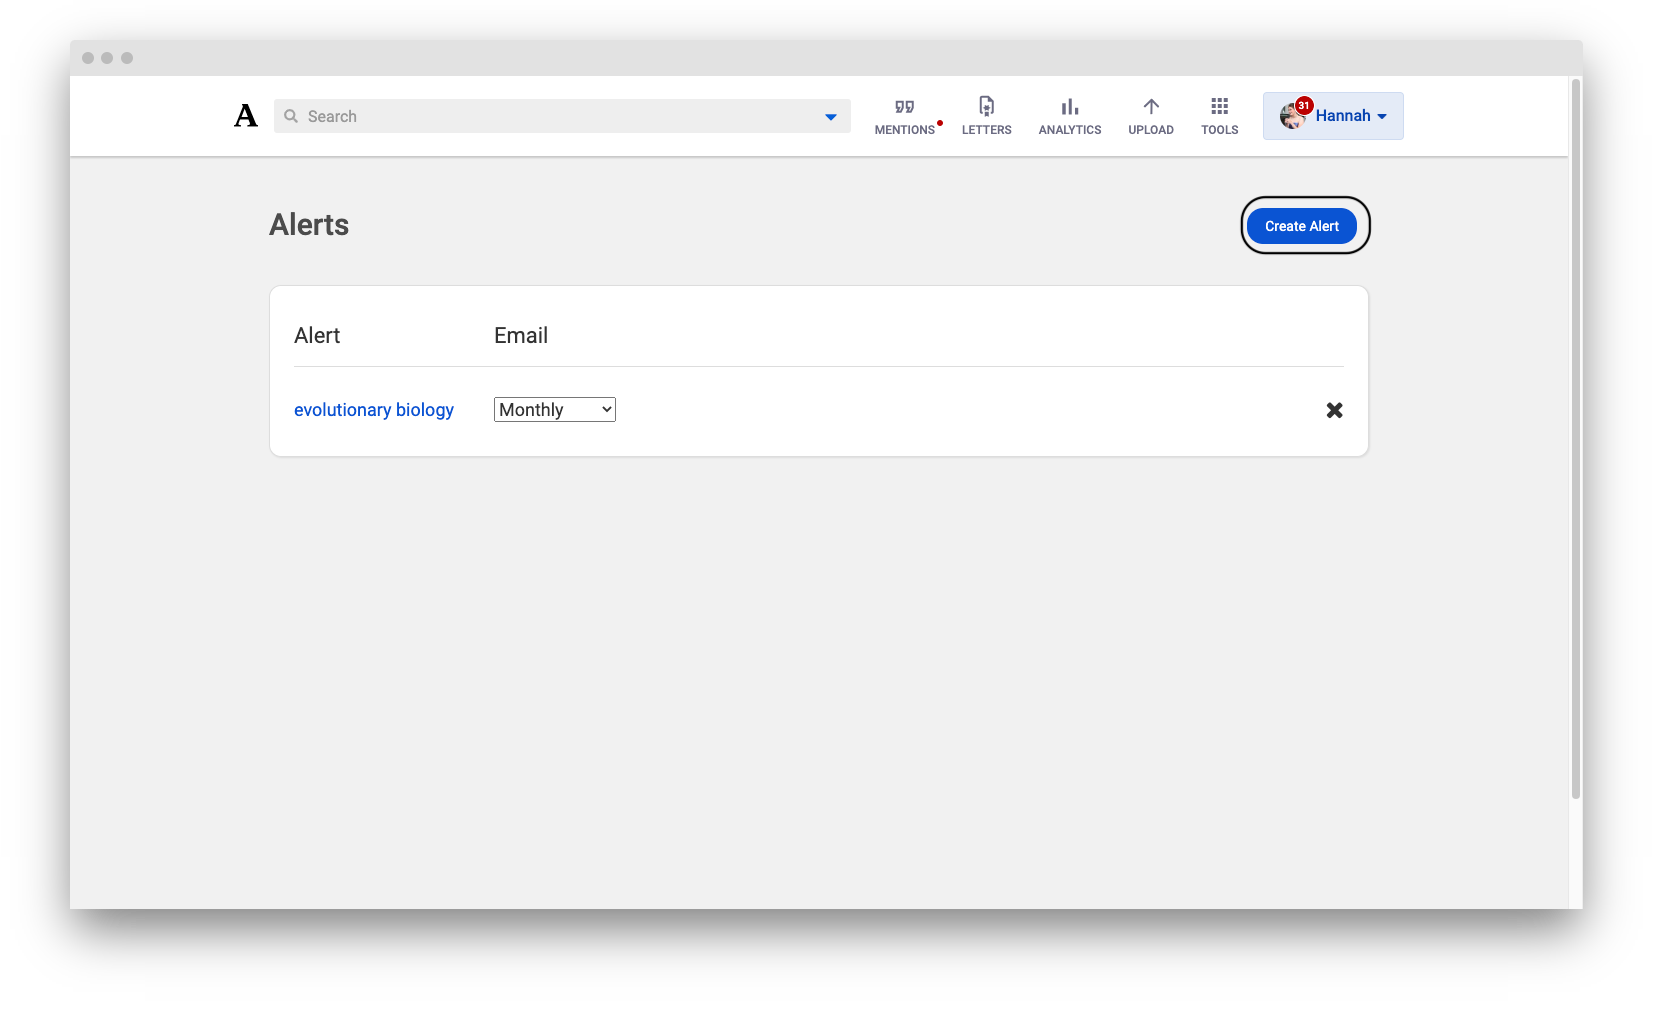Focus the Search input field
Viewport: 1653px width, 1009px height.
pos(562,116)
